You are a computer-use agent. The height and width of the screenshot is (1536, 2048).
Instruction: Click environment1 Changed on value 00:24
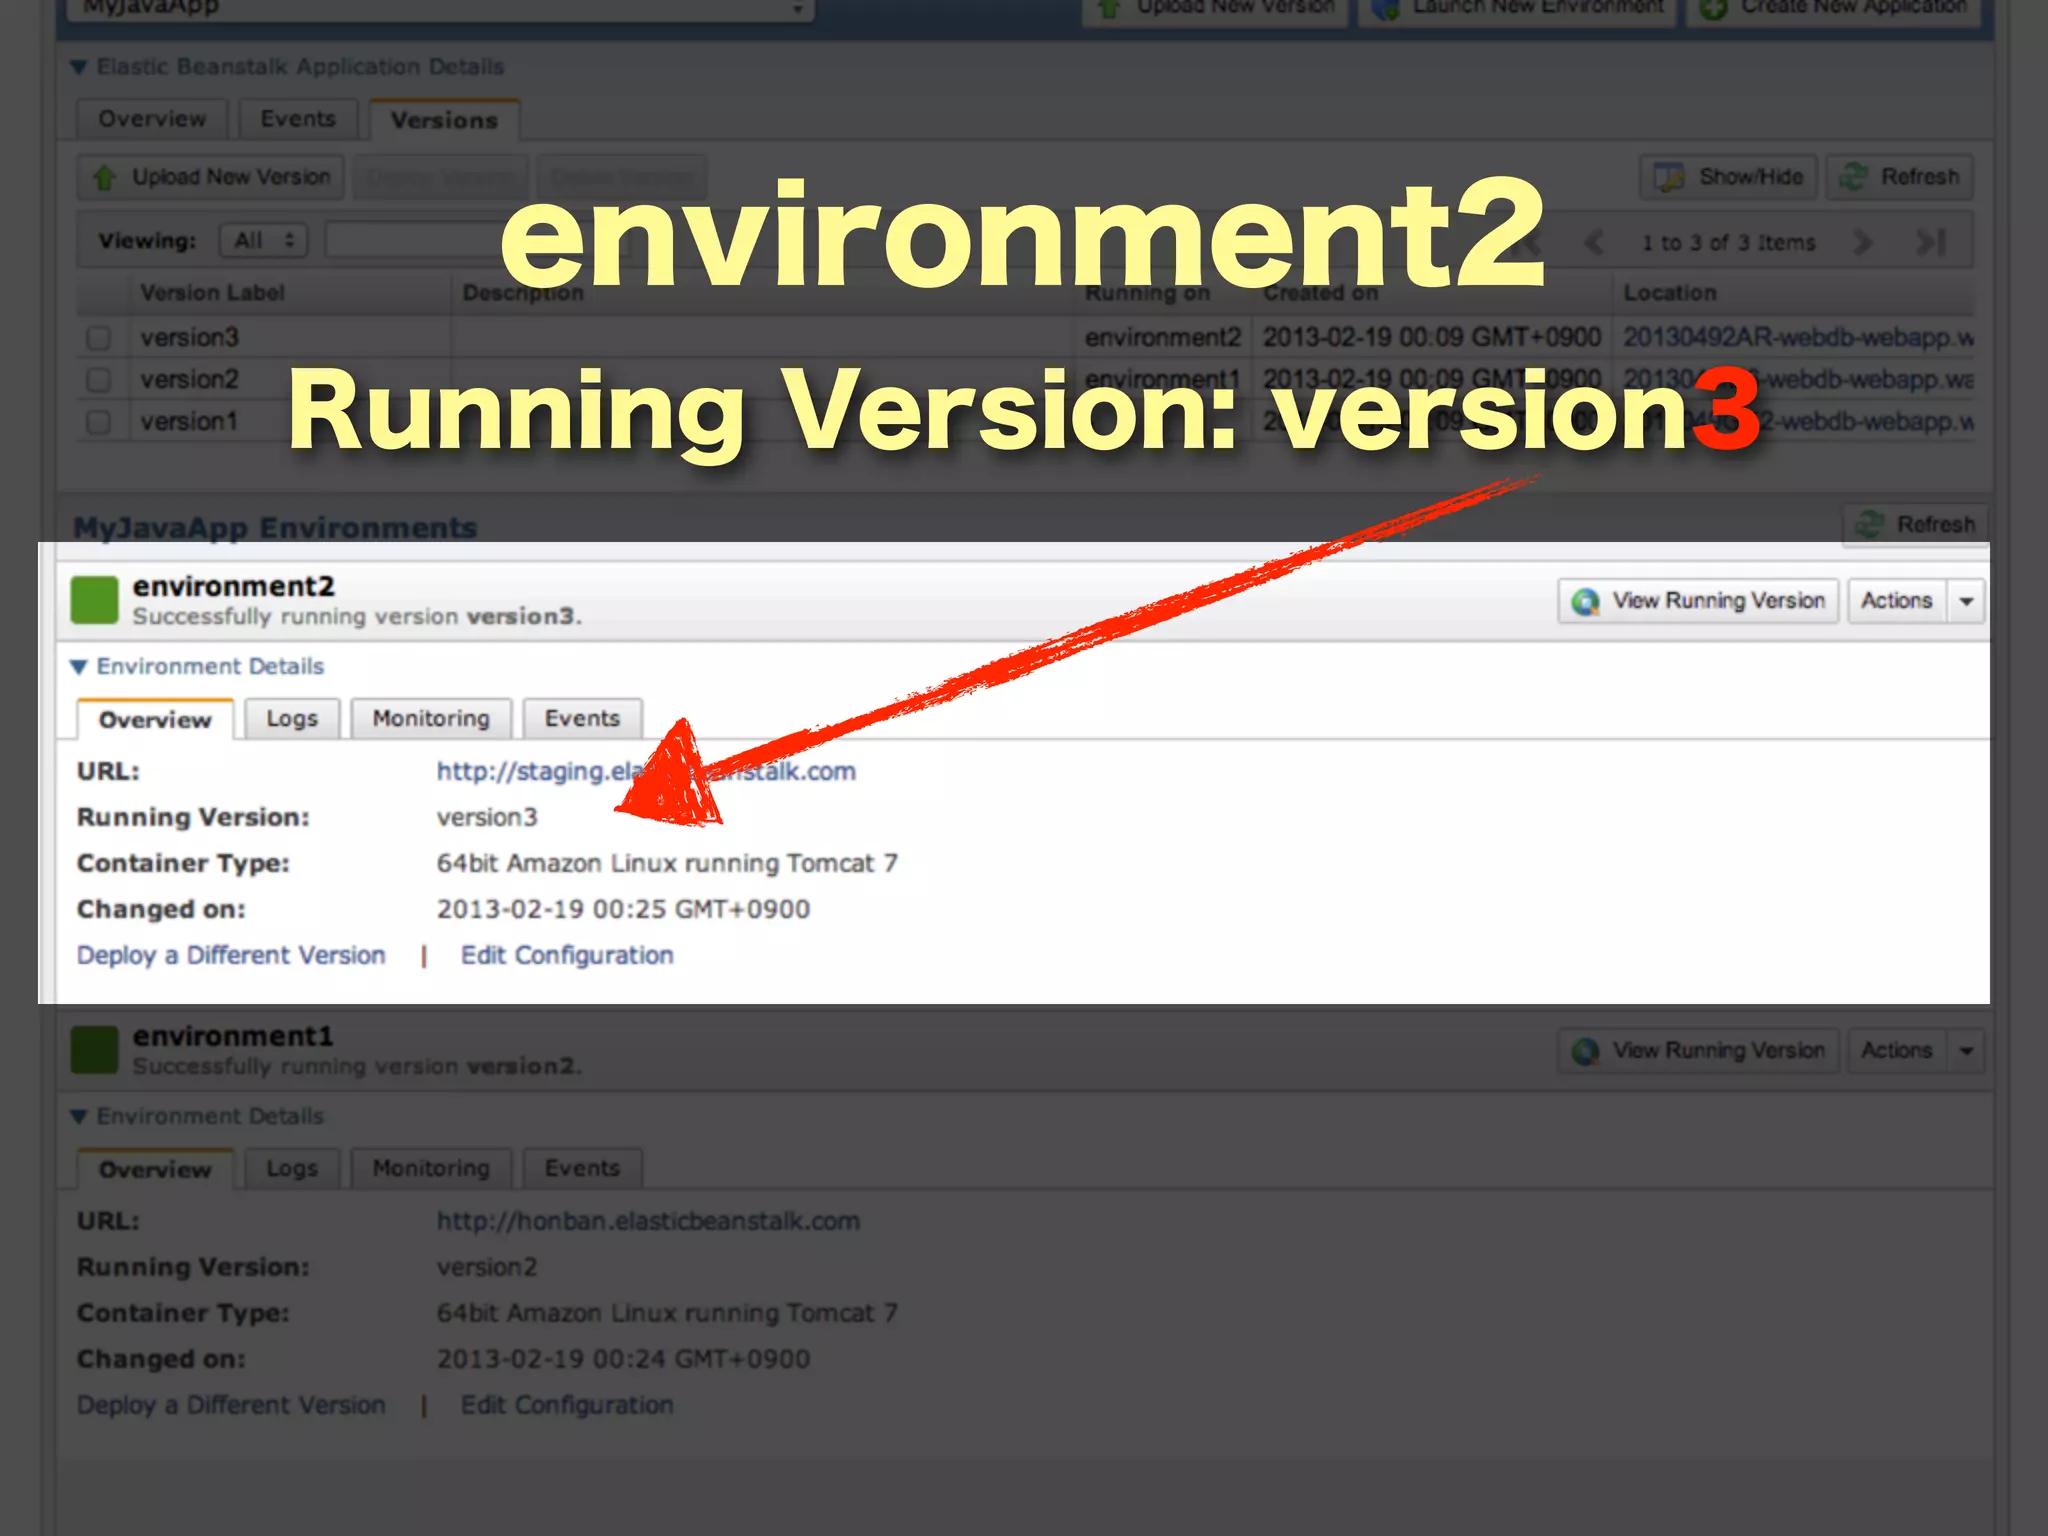623,1359
